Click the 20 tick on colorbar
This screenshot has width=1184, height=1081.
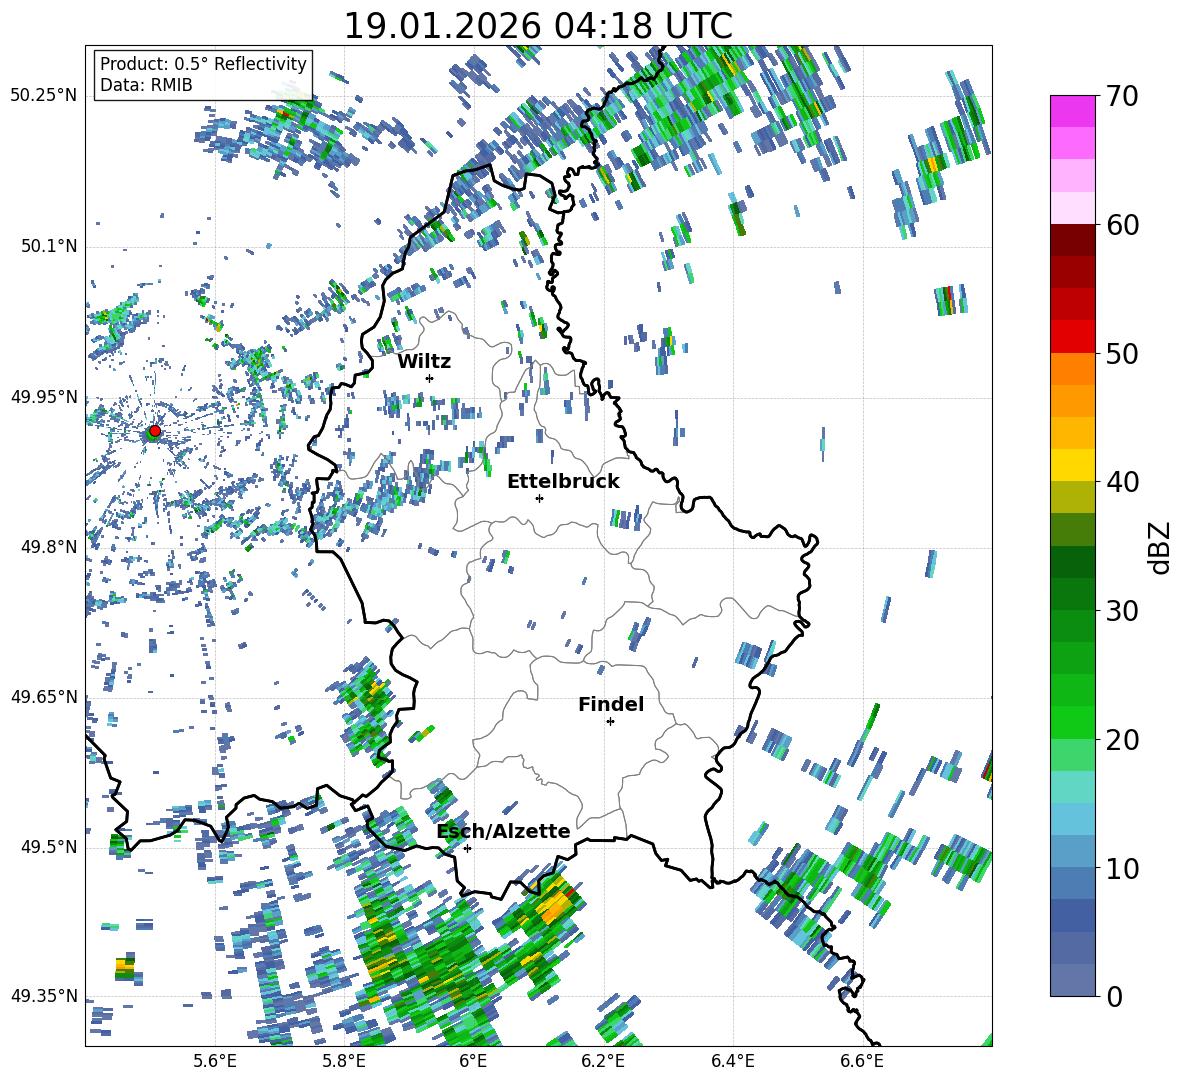click(x=1122, y=740)
